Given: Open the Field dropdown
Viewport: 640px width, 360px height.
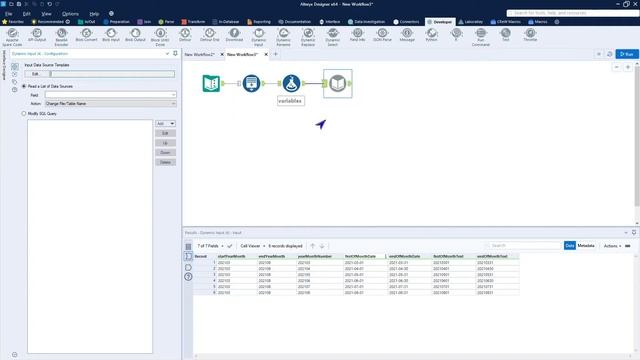Looking at the screenshot, I should coord(111,95).
